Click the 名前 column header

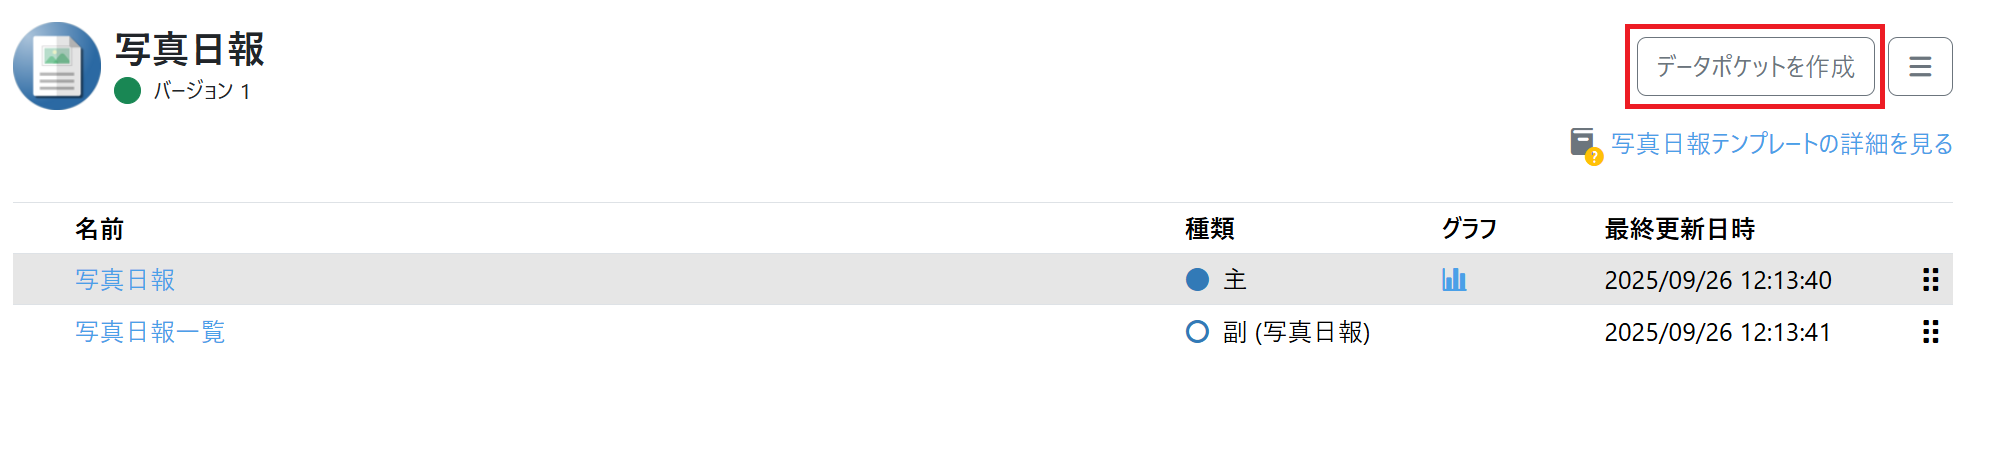click(x=99, y=229)
